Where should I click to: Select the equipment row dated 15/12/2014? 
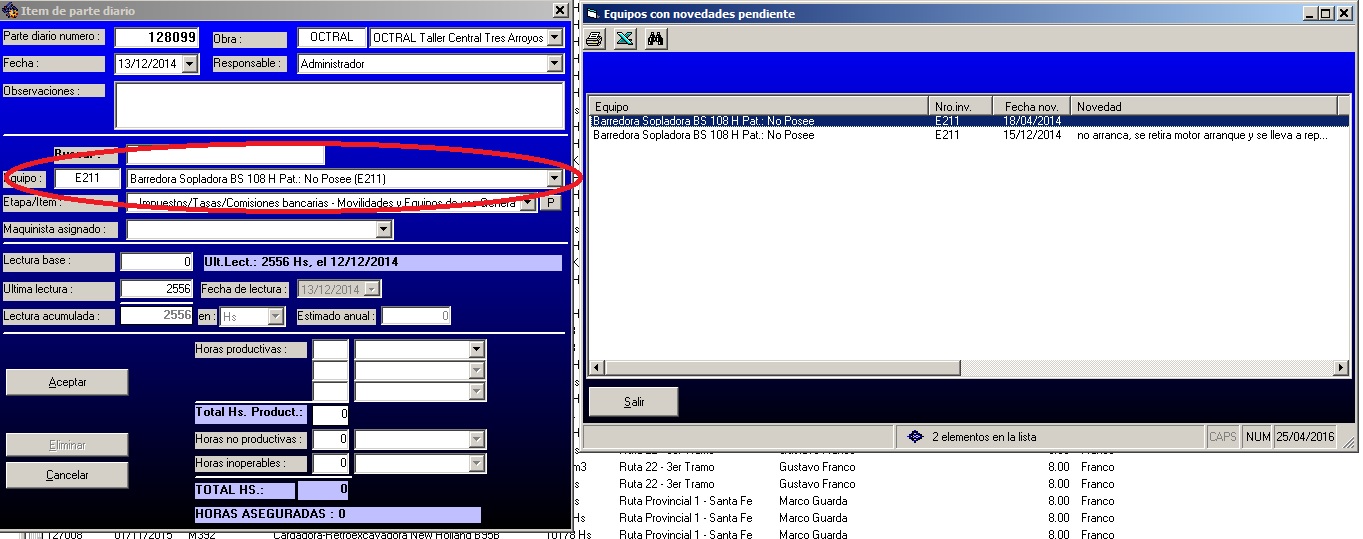(x=760, y=135)
